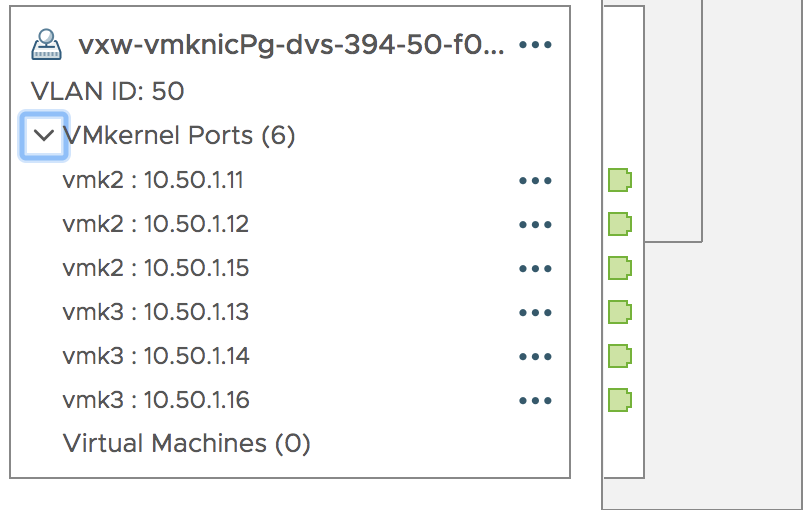This screenshot has height=510, width=806.
Task: Click the port group name vxw-vmknicPg-dvs-394-50
Action: coord(291,45)
